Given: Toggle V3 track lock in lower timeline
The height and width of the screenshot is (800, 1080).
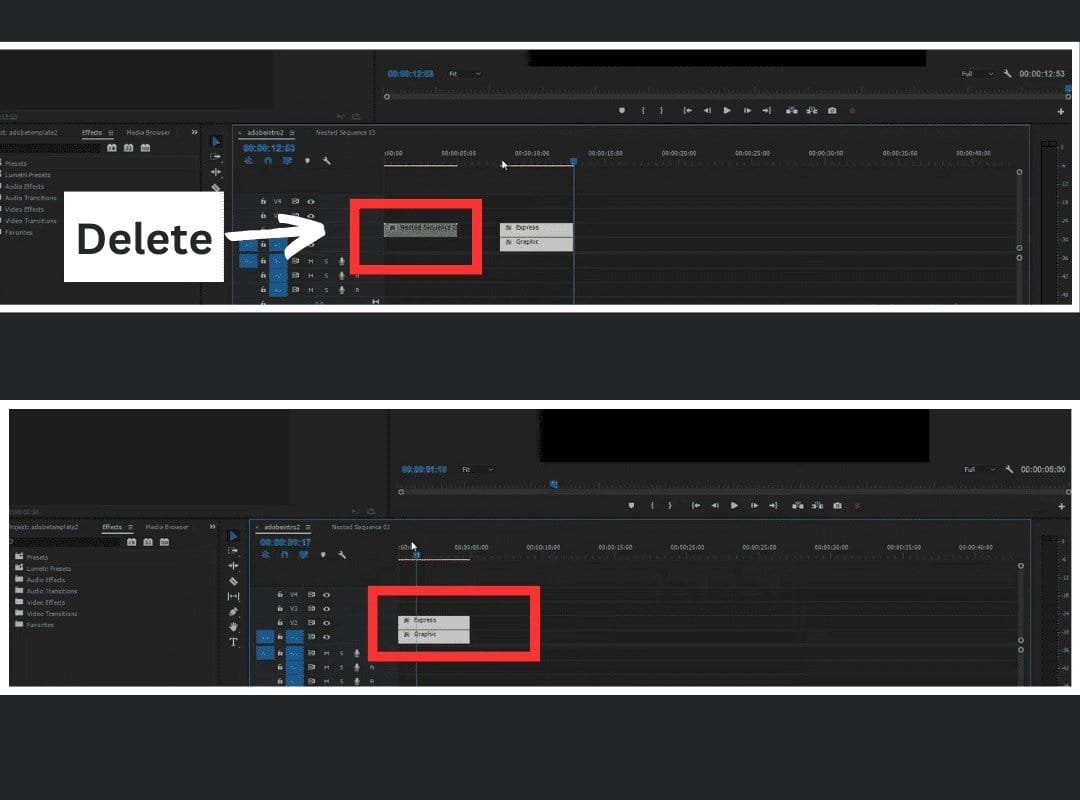Looking at the screenshot, I should (280, 608).
